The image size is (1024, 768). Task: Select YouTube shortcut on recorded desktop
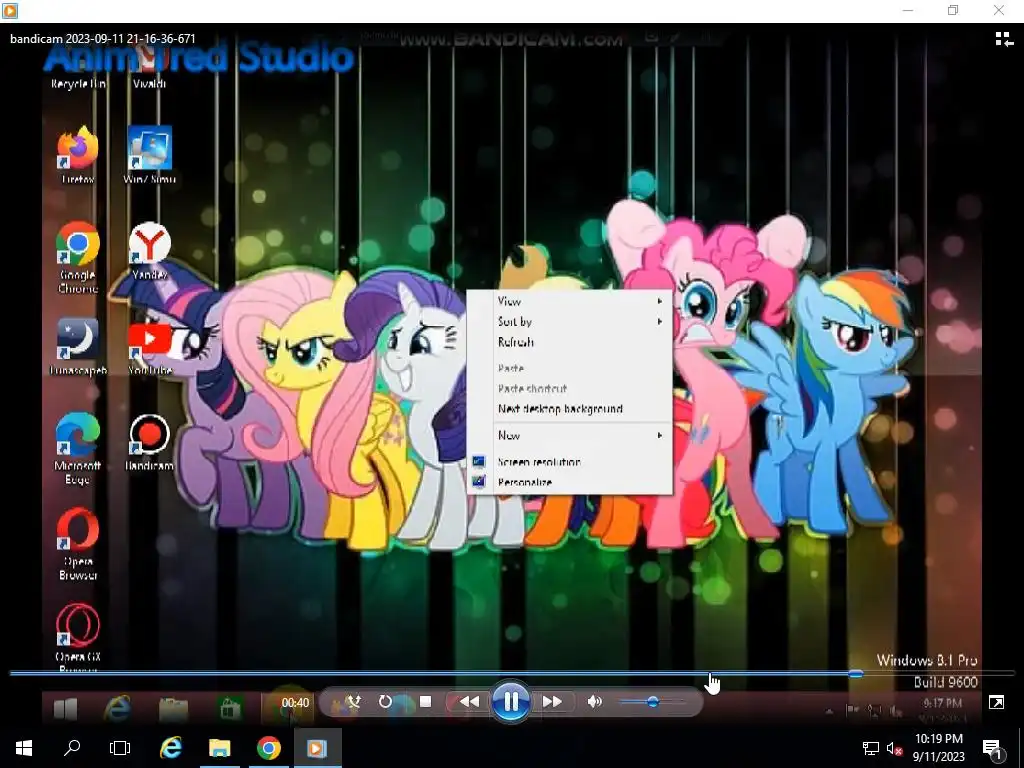pos(150,347)
